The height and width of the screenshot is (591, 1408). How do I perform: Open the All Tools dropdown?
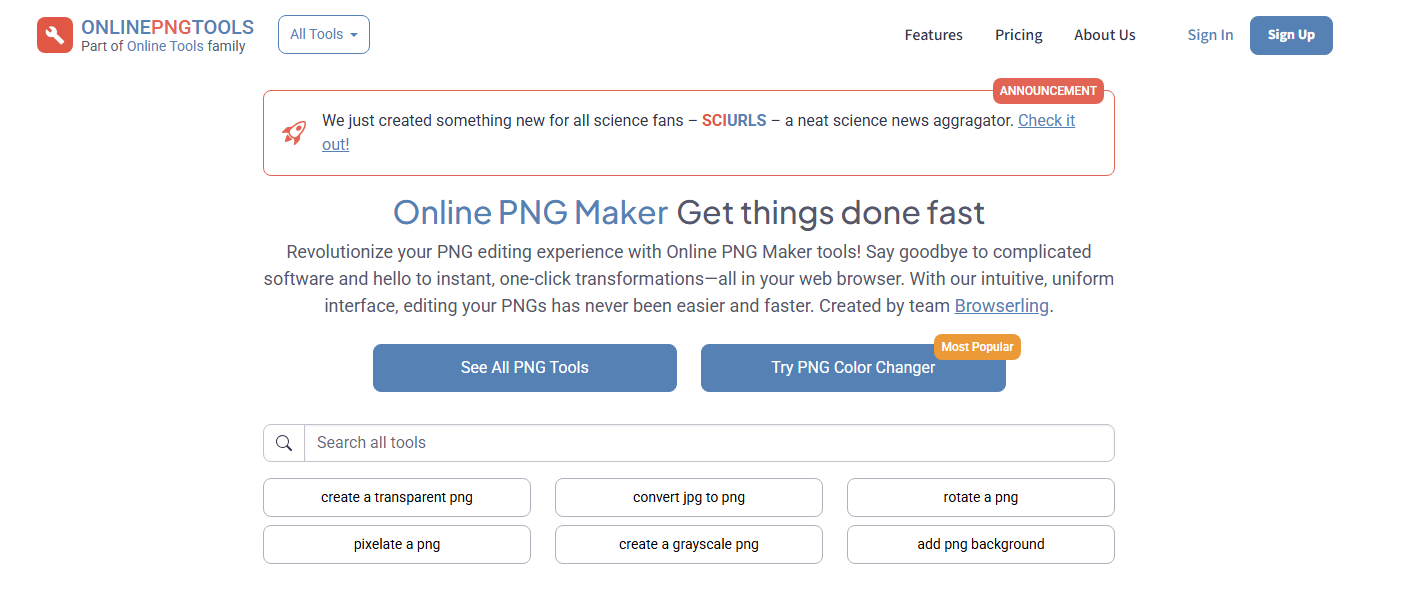(323, 34)
